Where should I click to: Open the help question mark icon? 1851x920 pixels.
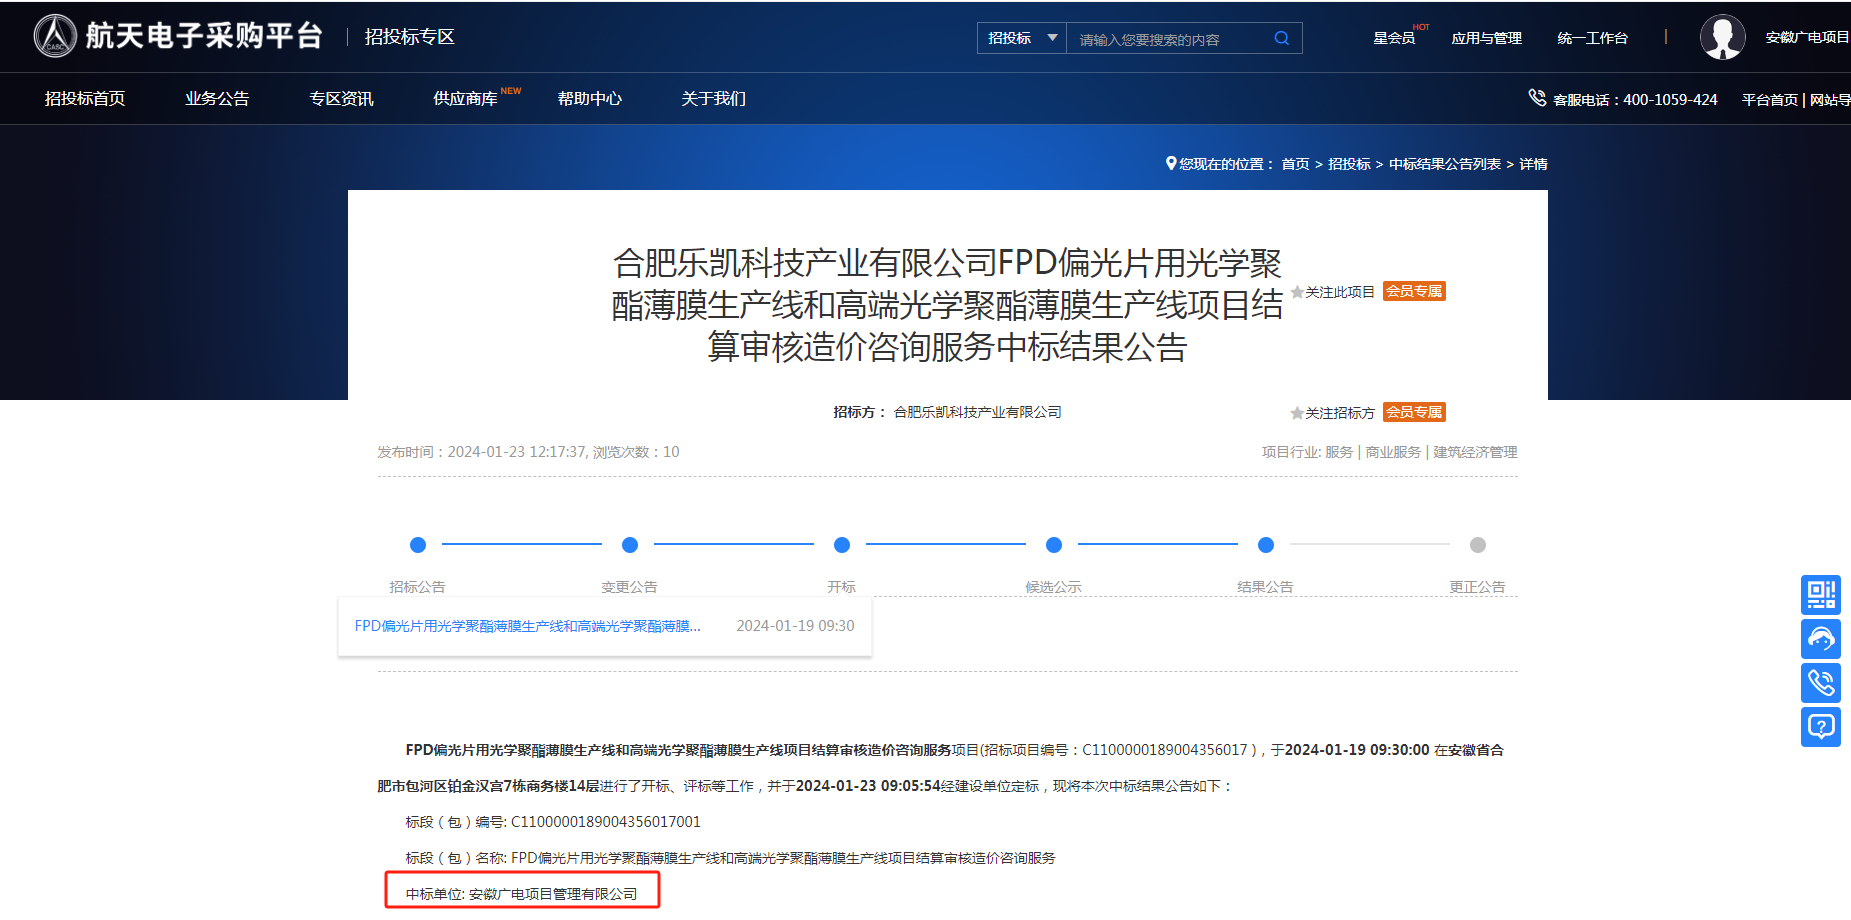coord(1820,727)
